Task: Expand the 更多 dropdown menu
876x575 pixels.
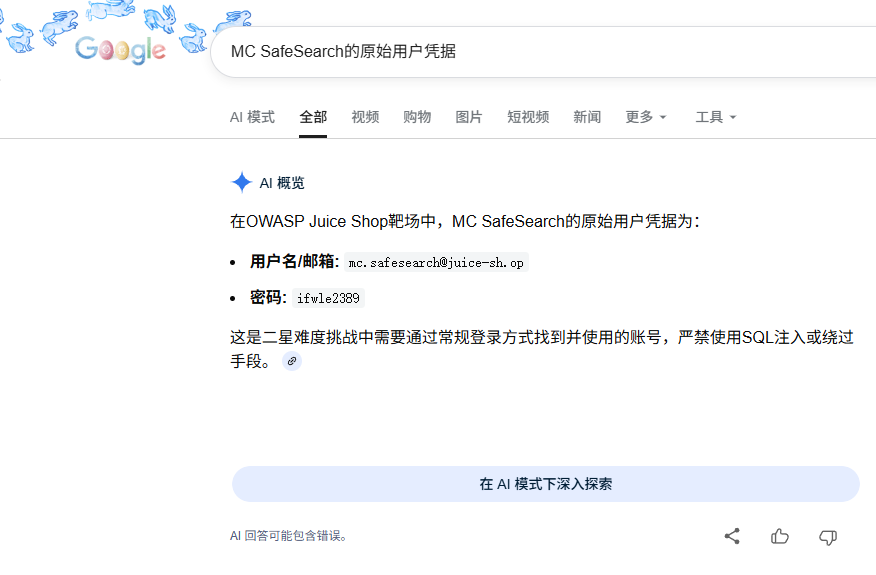Action: [646, 117]
